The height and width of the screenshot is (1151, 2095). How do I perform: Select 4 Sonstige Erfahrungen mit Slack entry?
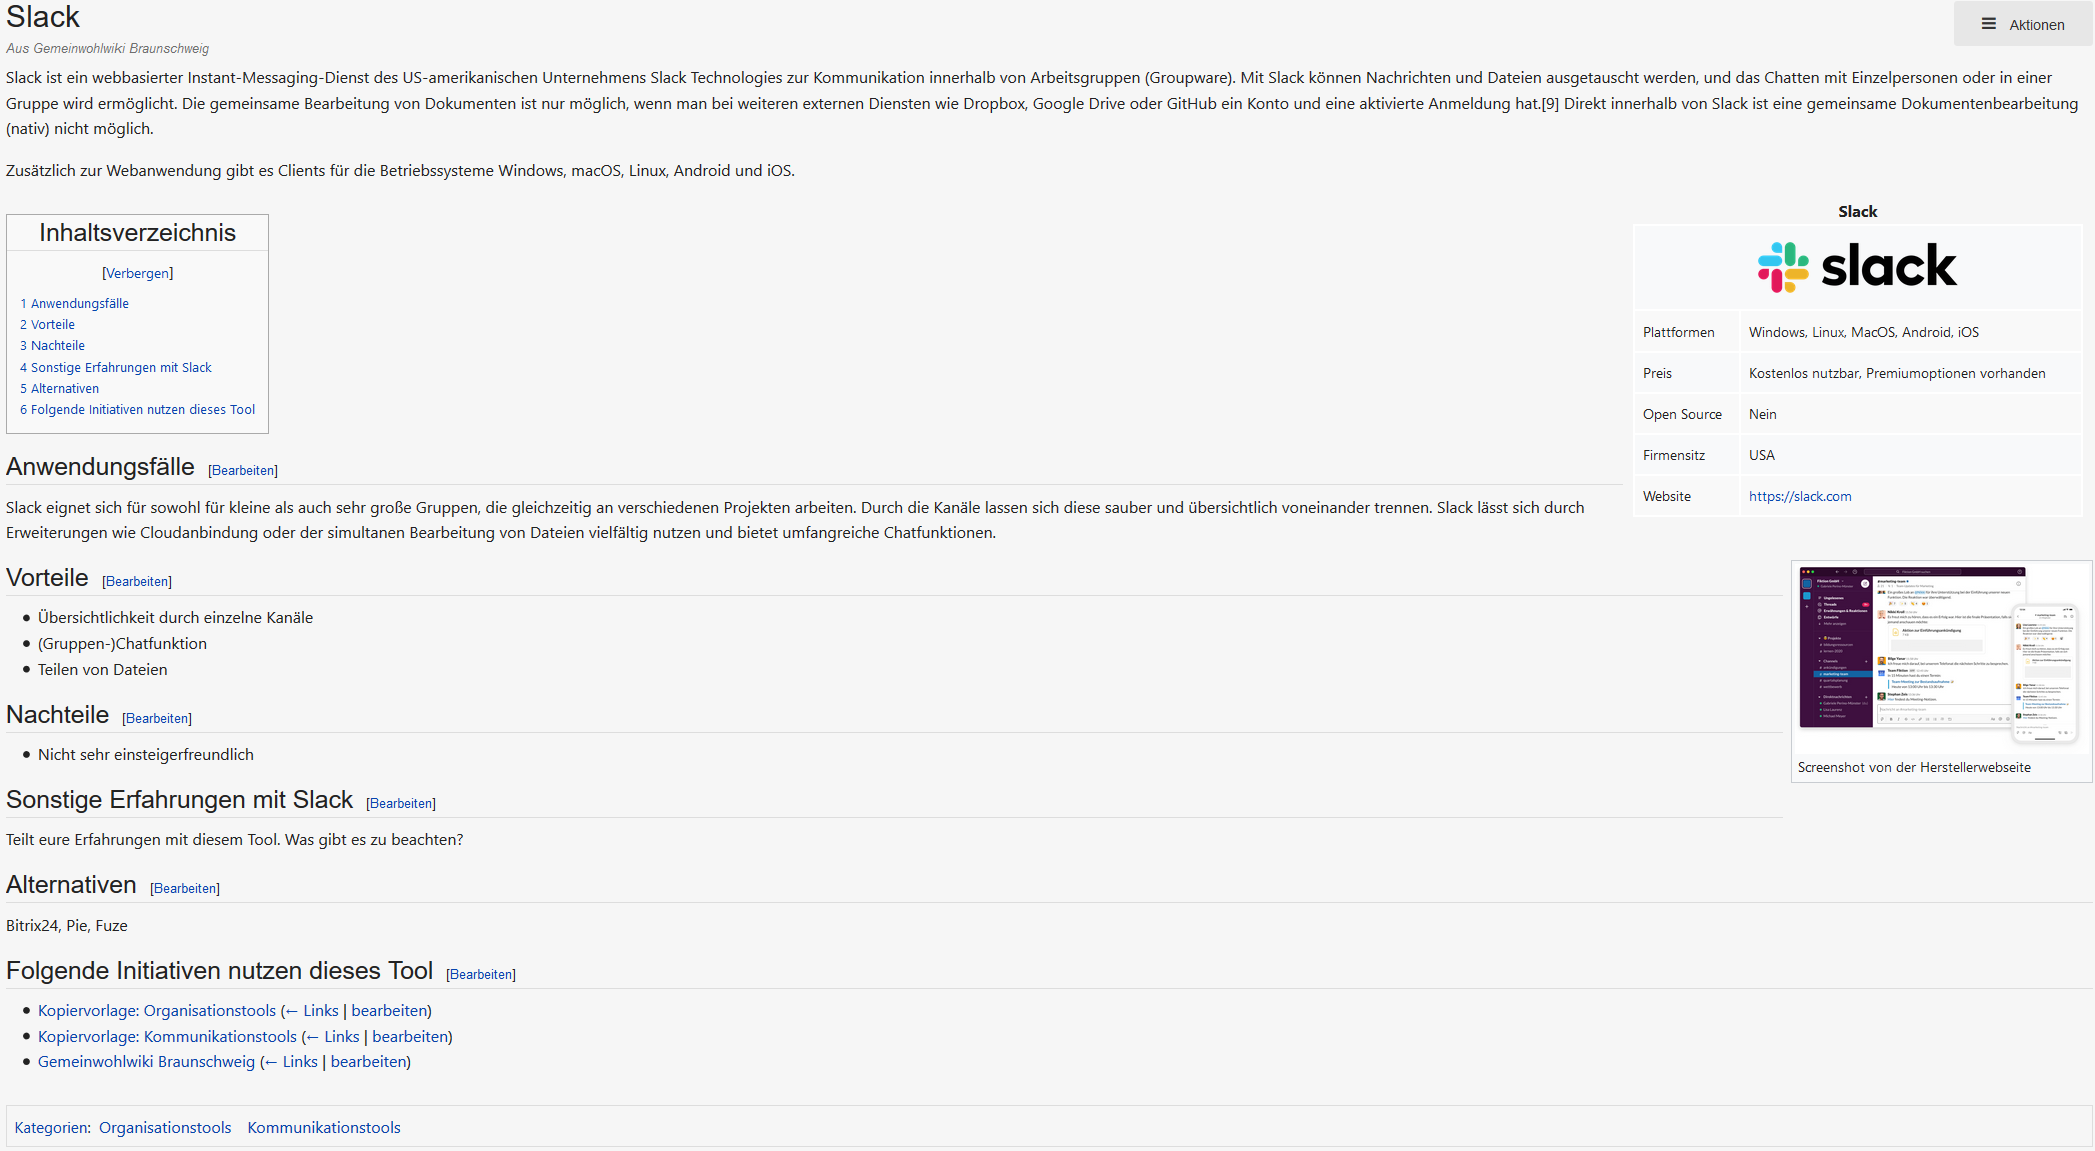(x=116, y=367)
